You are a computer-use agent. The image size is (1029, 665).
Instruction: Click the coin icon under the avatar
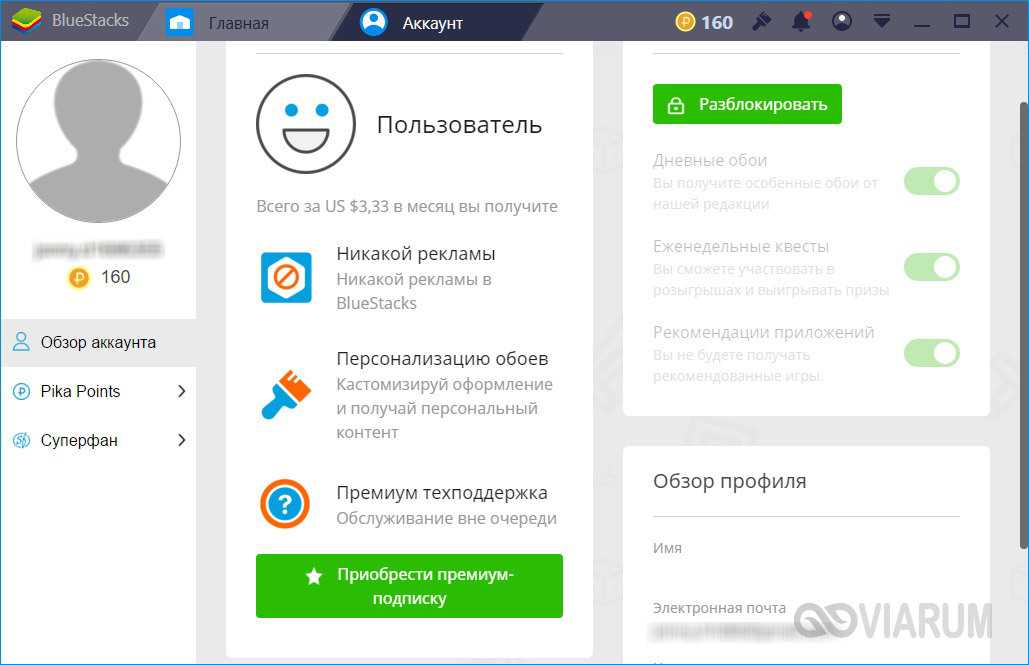78,278
